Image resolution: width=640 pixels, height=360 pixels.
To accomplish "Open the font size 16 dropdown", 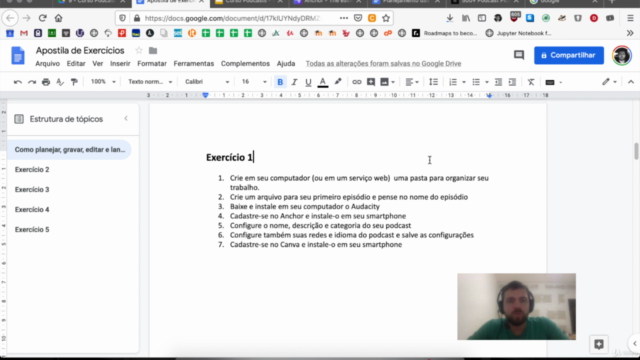I will coord(253,82).
